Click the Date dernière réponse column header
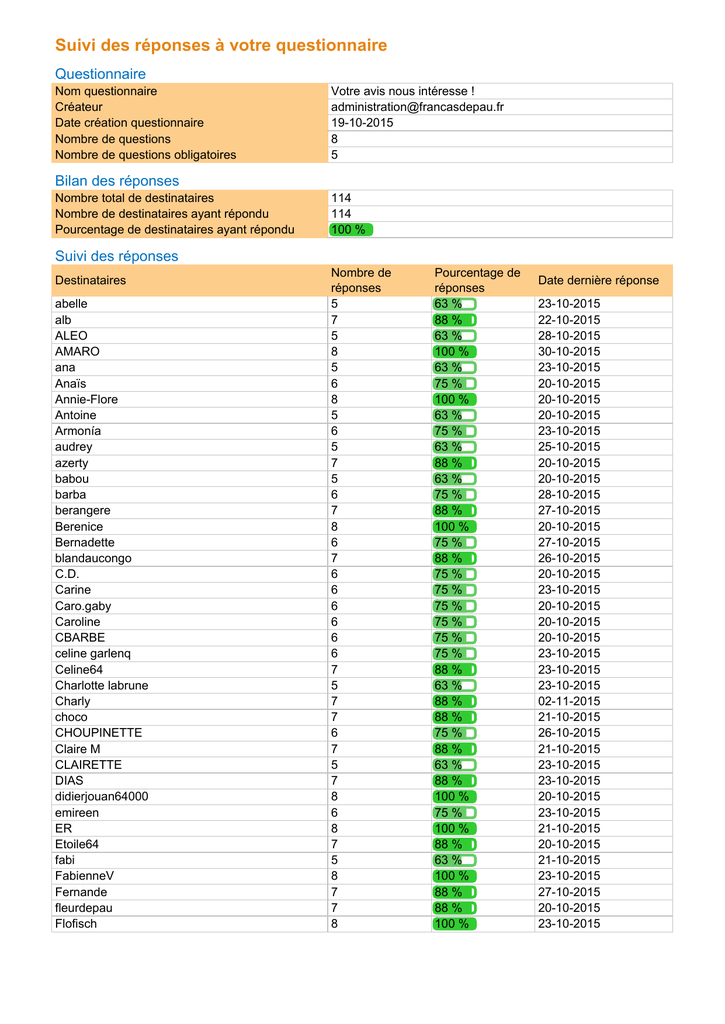725x1024 pixels. (598, 281)
